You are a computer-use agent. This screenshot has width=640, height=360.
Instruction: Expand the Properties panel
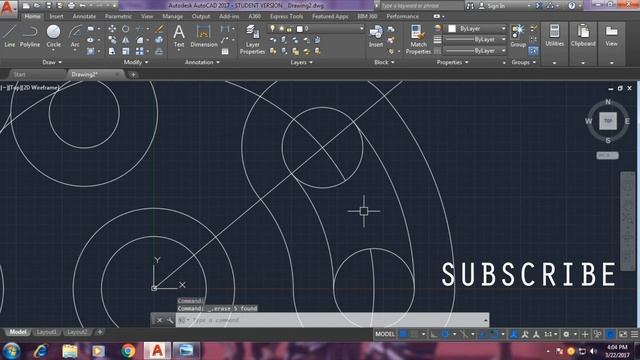pyautogui.click(x=452, y=62)
